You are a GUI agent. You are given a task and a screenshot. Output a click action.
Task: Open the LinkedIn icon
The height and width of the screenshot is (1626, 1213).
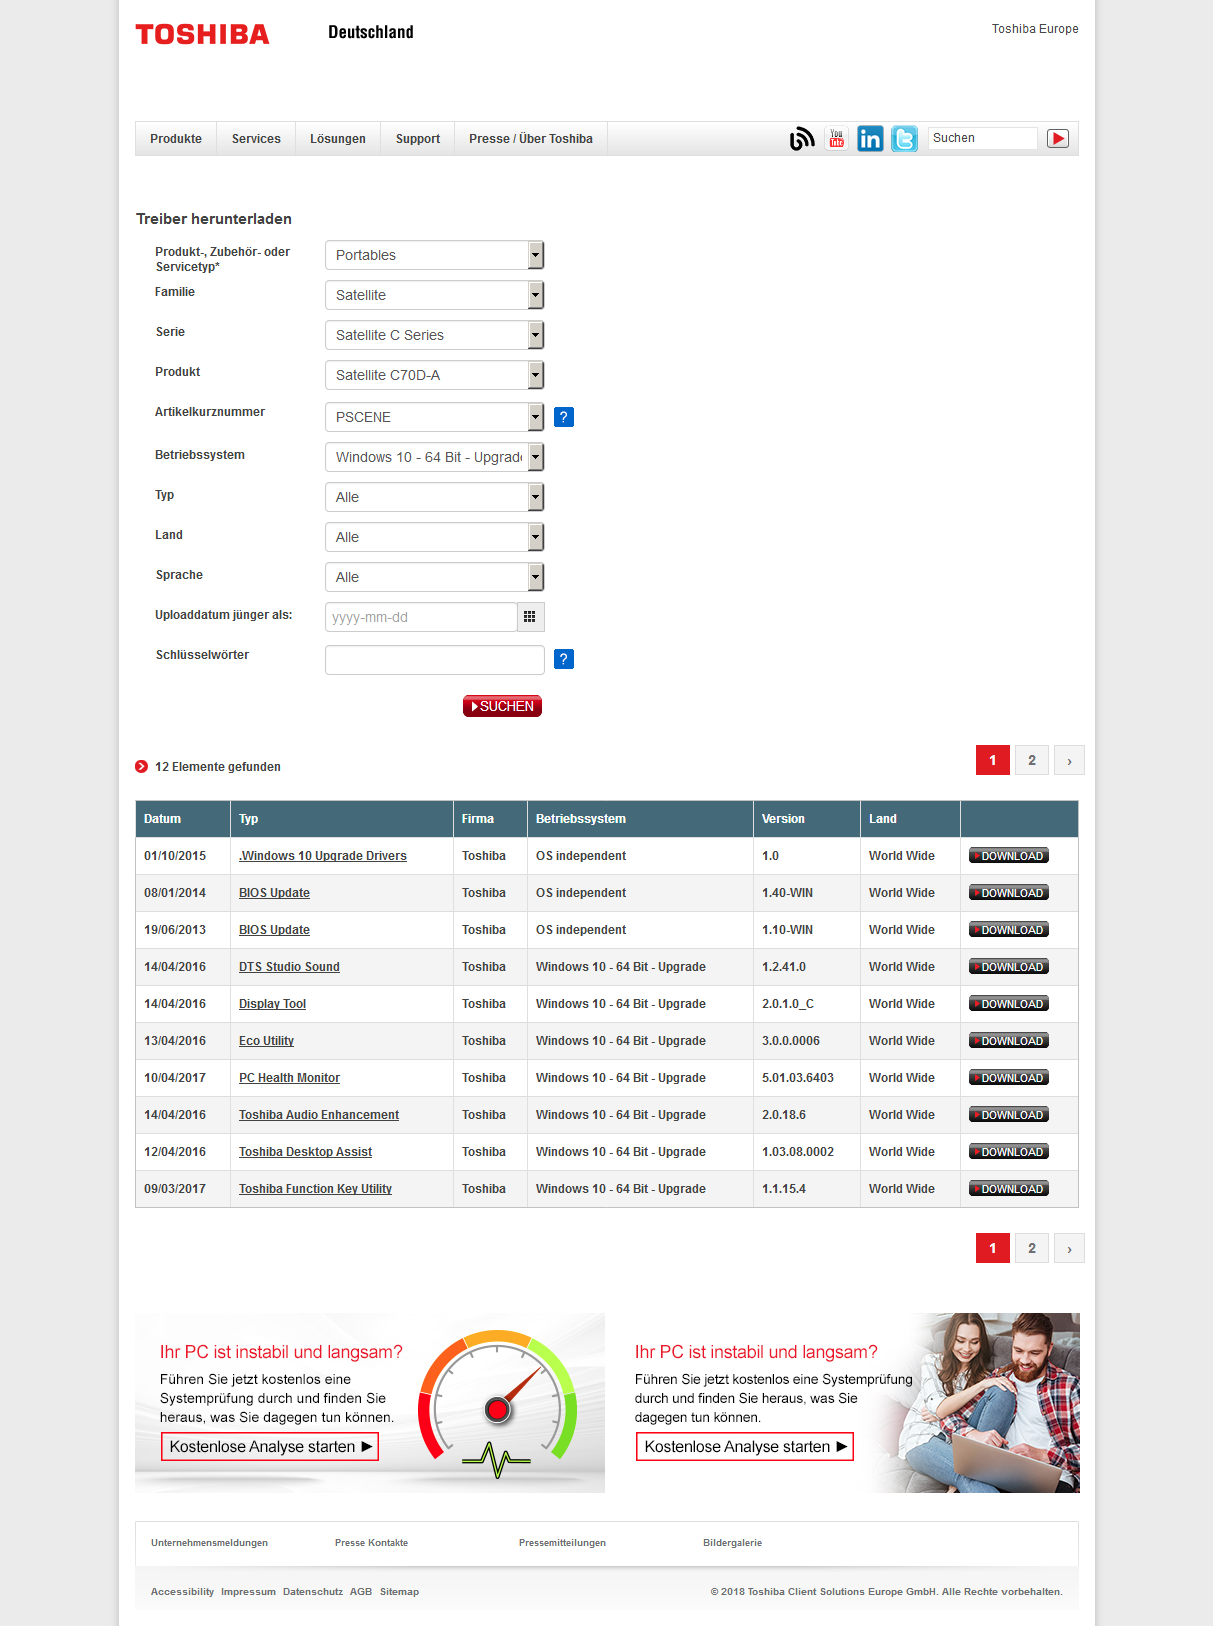pos(870,139)
